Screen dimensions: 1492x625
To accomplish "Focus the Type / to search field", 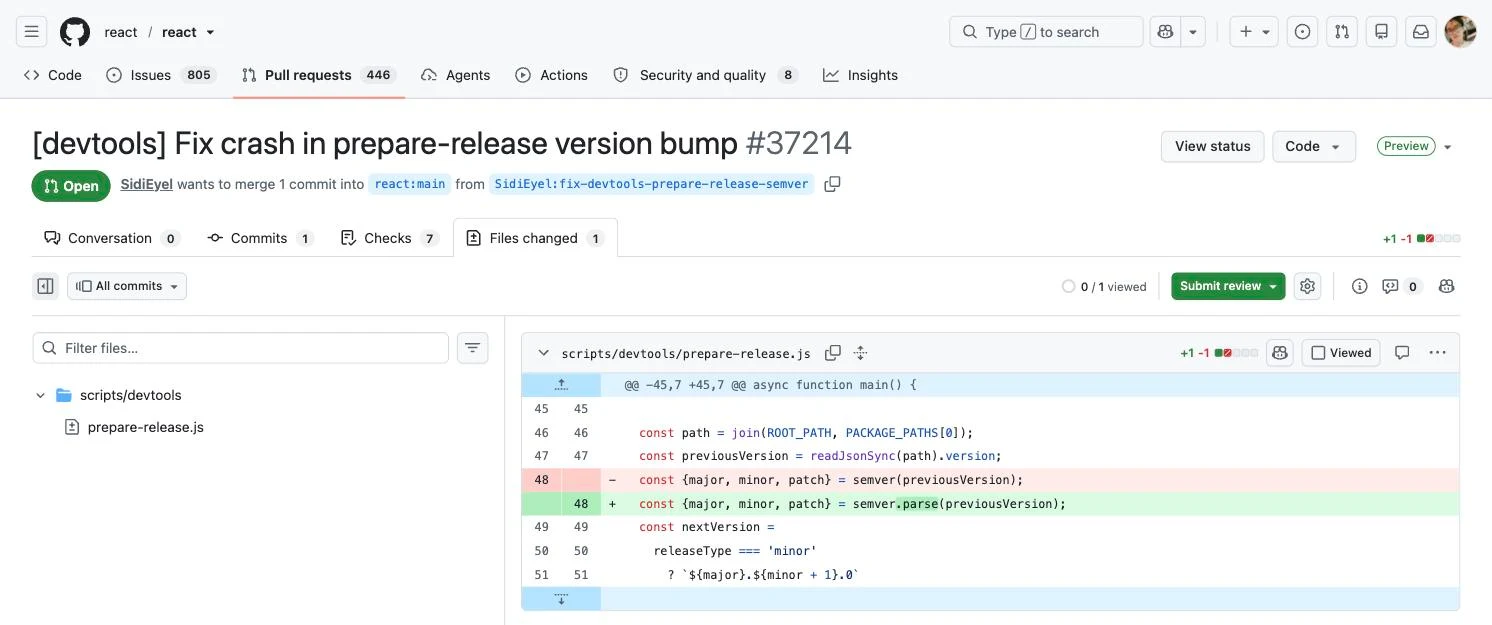I will 1046,32.
